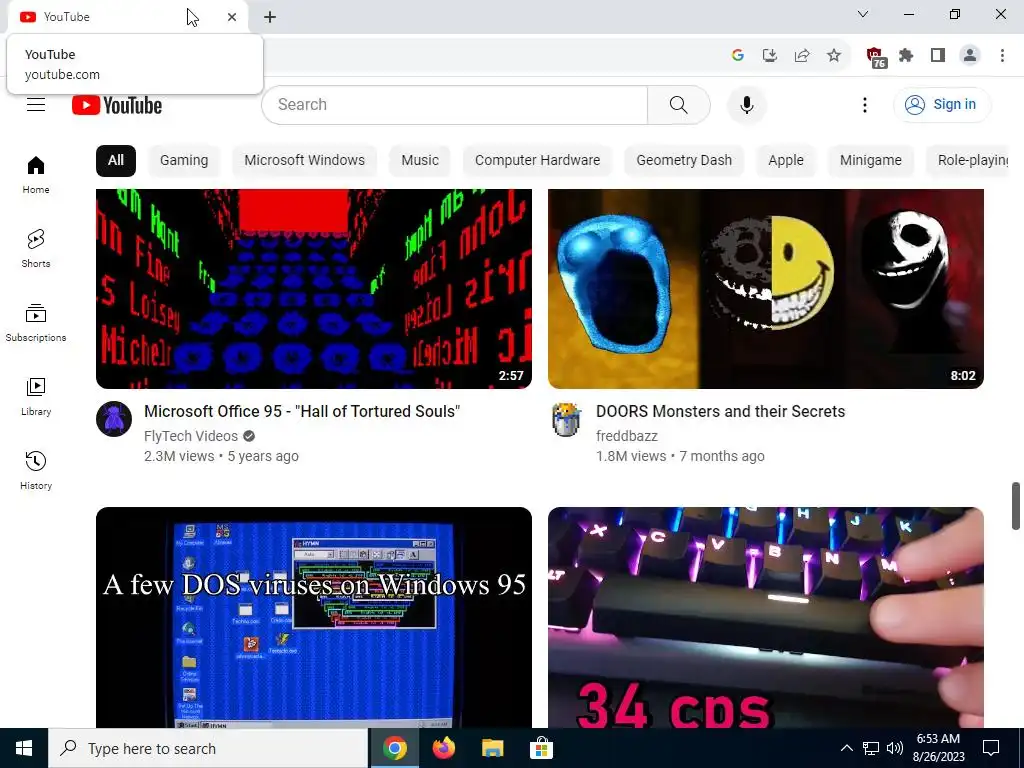Bookmark this page with the star icon

point(834,56)
